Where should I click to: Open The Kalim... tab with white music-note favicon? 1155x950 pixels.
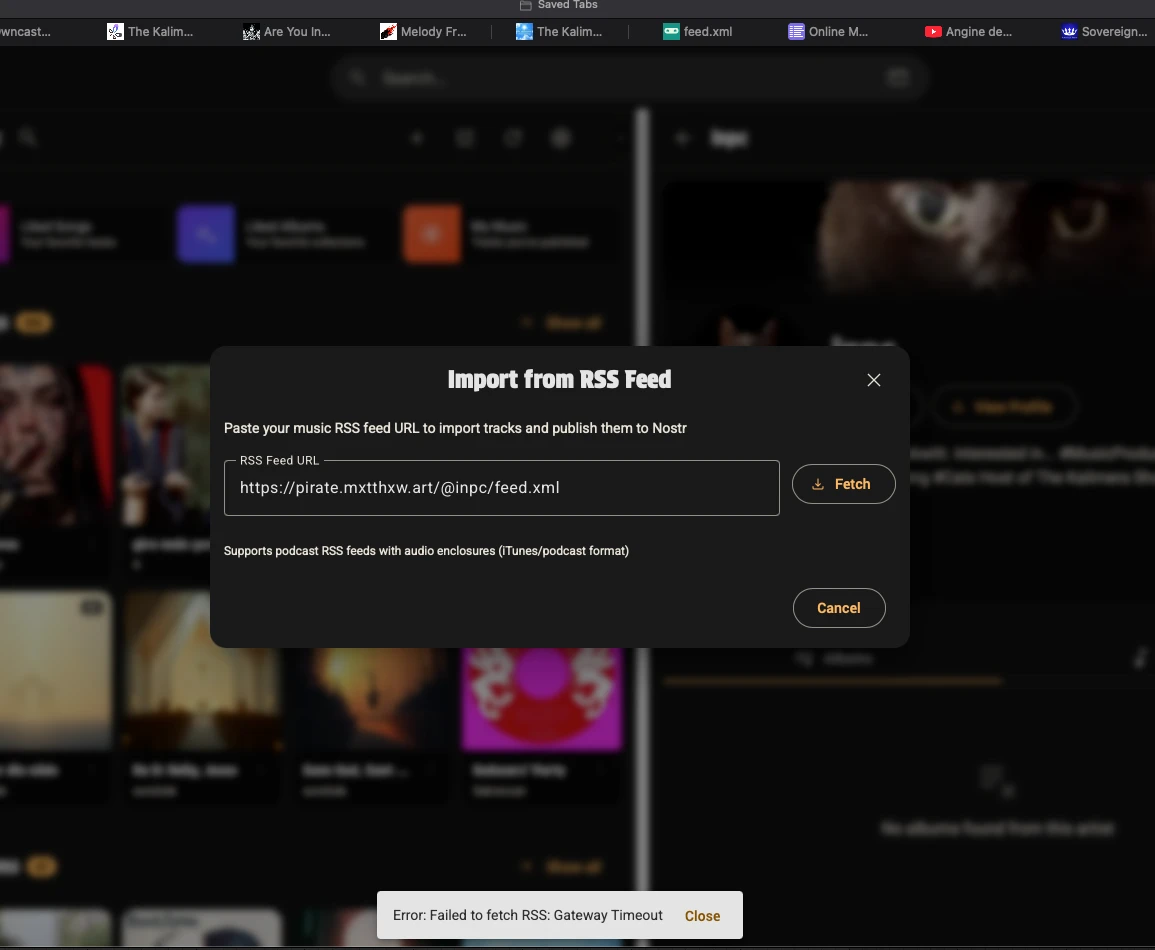coord(150,32)
